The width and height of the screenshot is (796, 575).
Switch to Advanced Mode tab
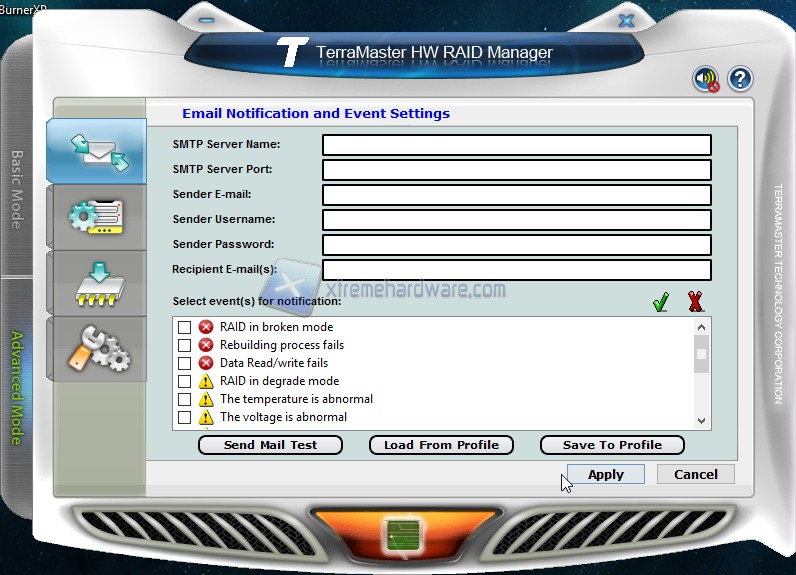(16, 387)
